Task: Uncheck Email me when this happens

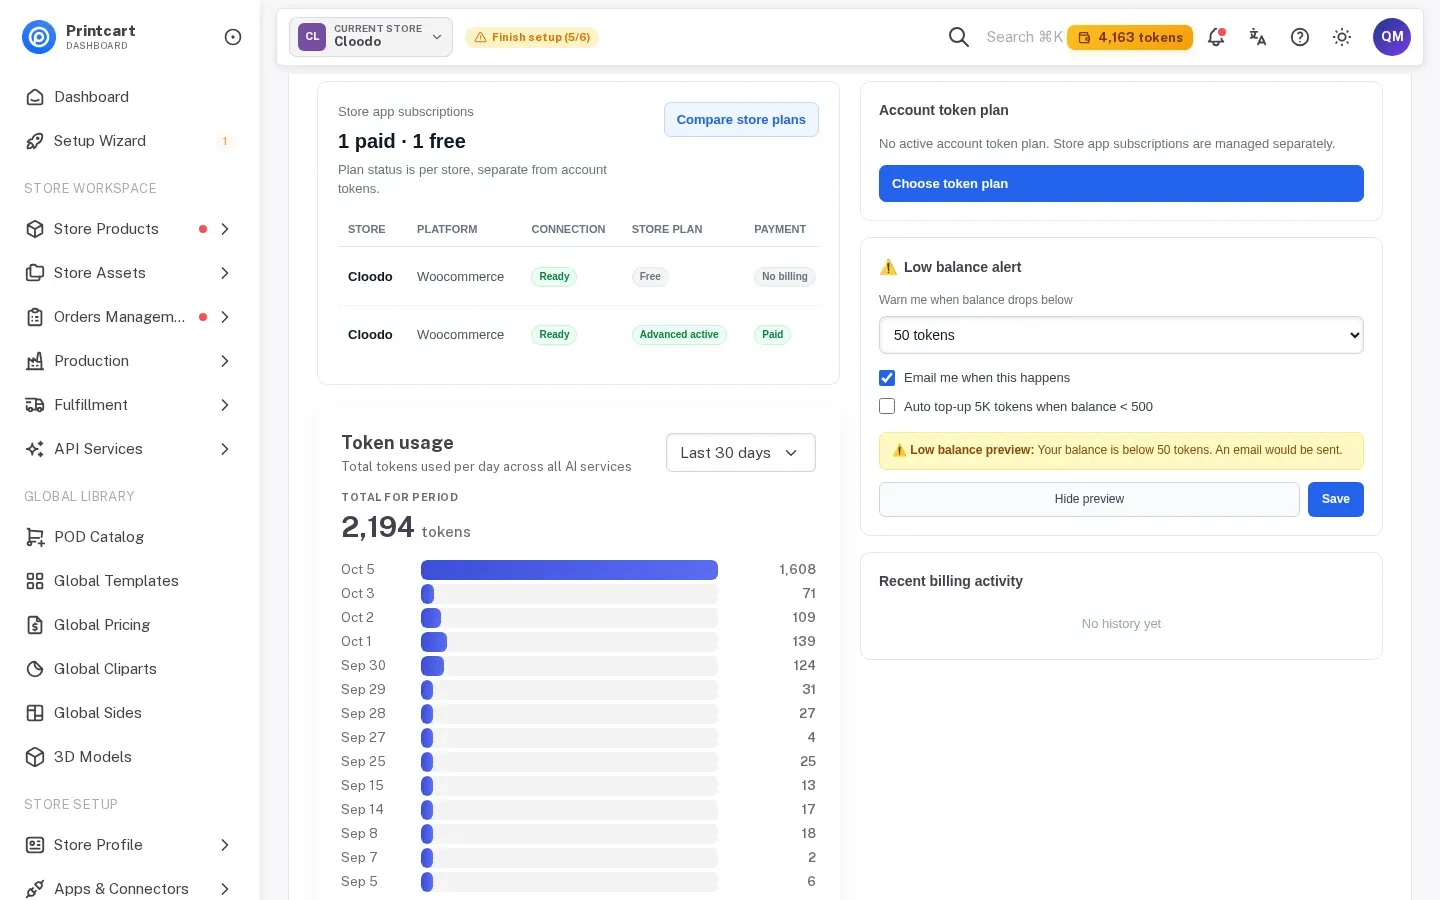Action: (887, 378)
